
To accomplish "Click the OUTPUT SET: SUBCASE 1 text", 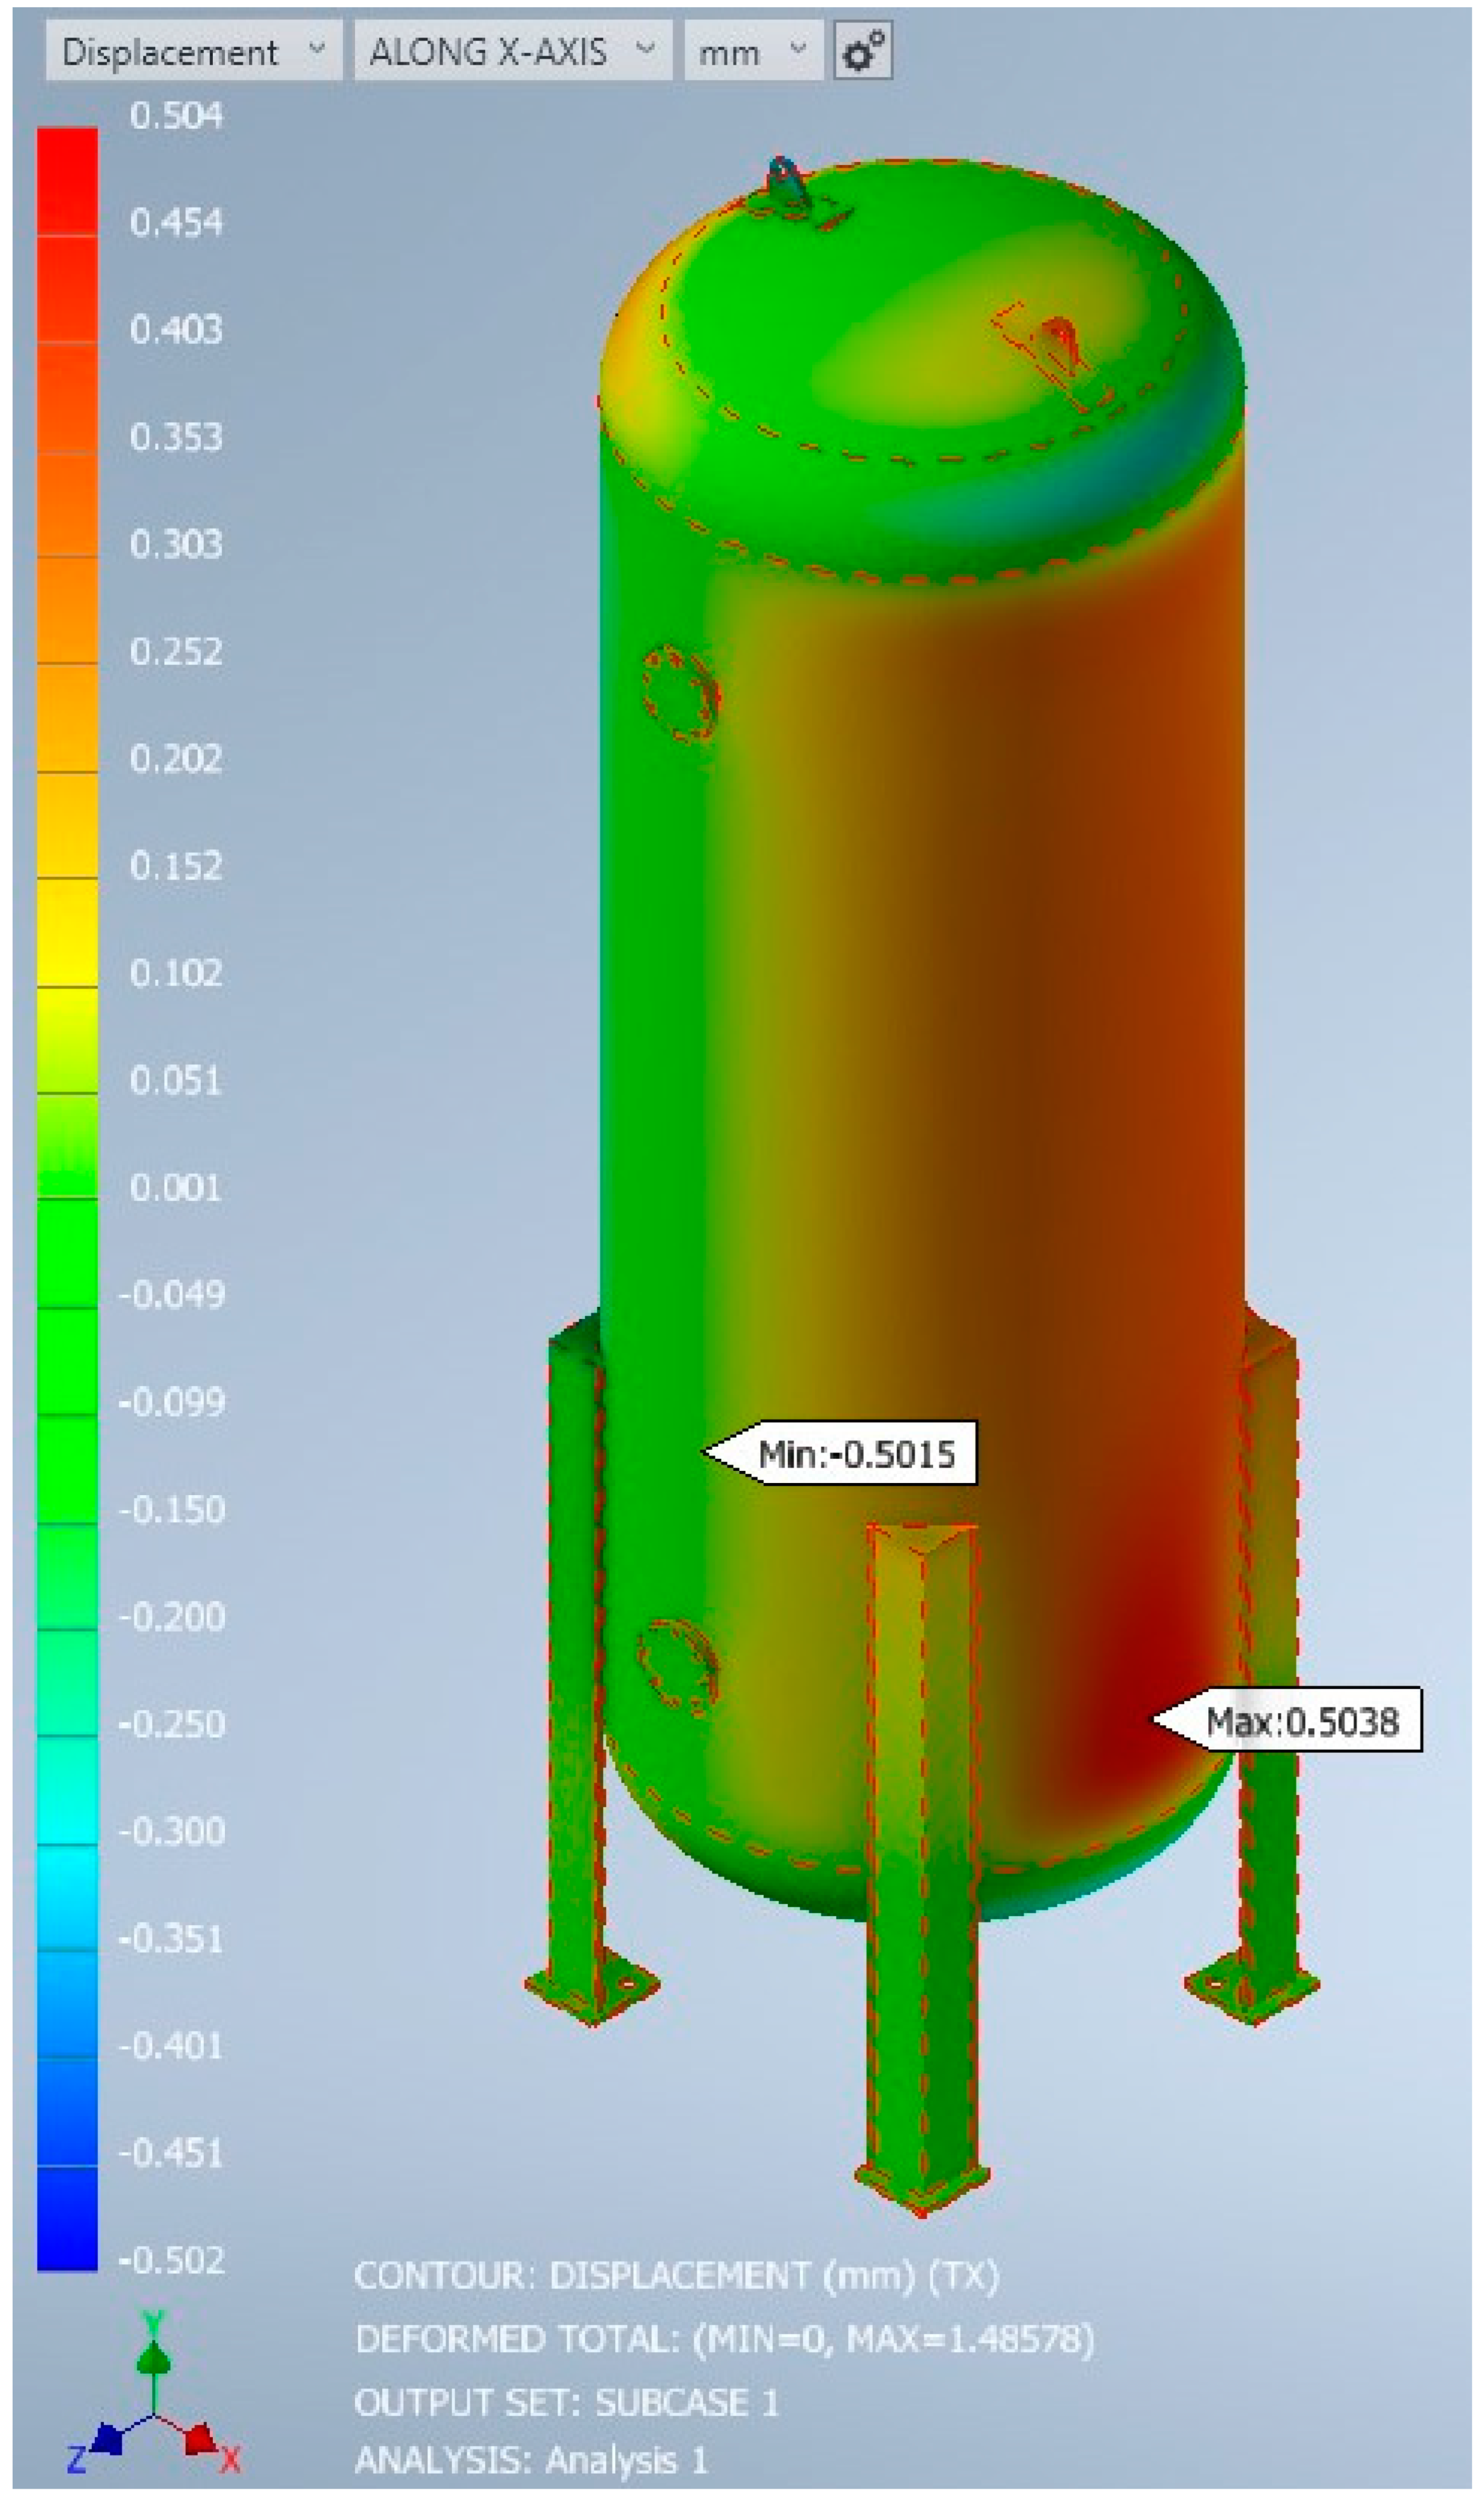I will coord(566,2402).
